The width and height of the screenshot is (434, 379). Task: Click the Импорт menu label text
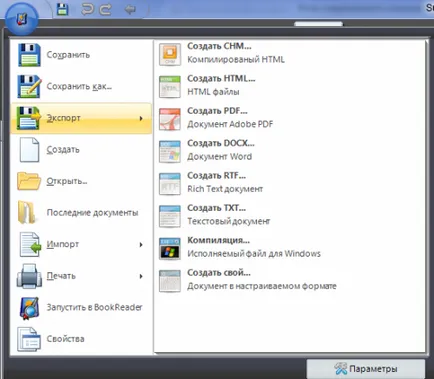(x=63, y=244)
